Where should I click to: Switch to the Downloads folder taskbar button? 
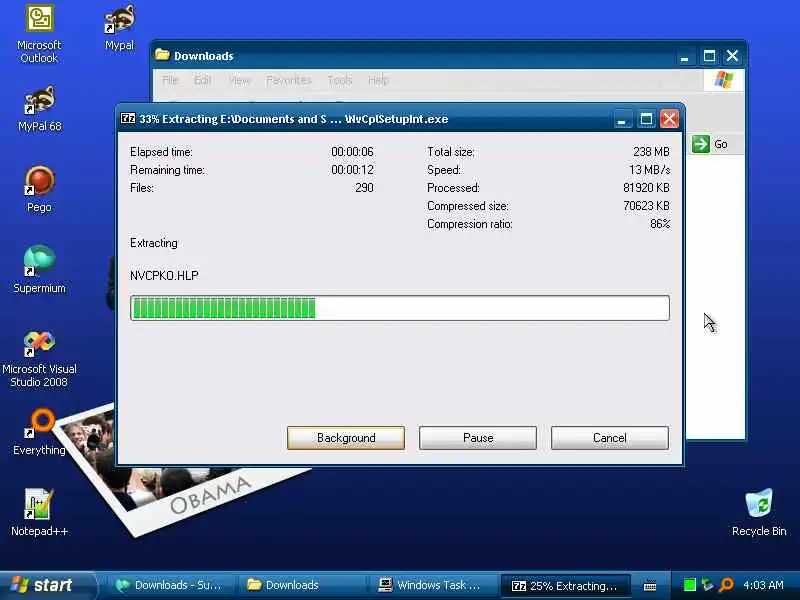click(301, 585)
